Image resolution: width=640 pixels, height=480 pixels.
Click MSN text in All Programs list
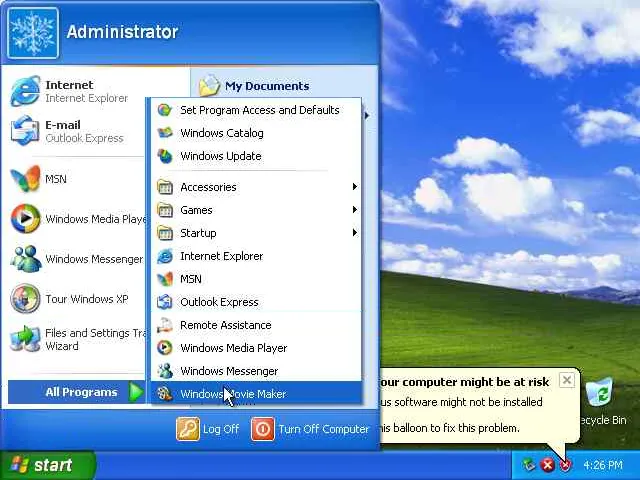[191, 279]
